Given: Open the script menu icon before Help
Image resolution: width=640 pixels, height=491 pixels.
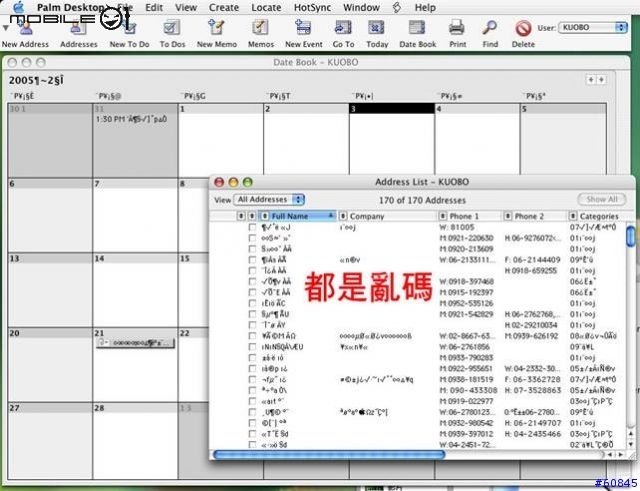Looking at the screenshot, I should tap(397, 7).
